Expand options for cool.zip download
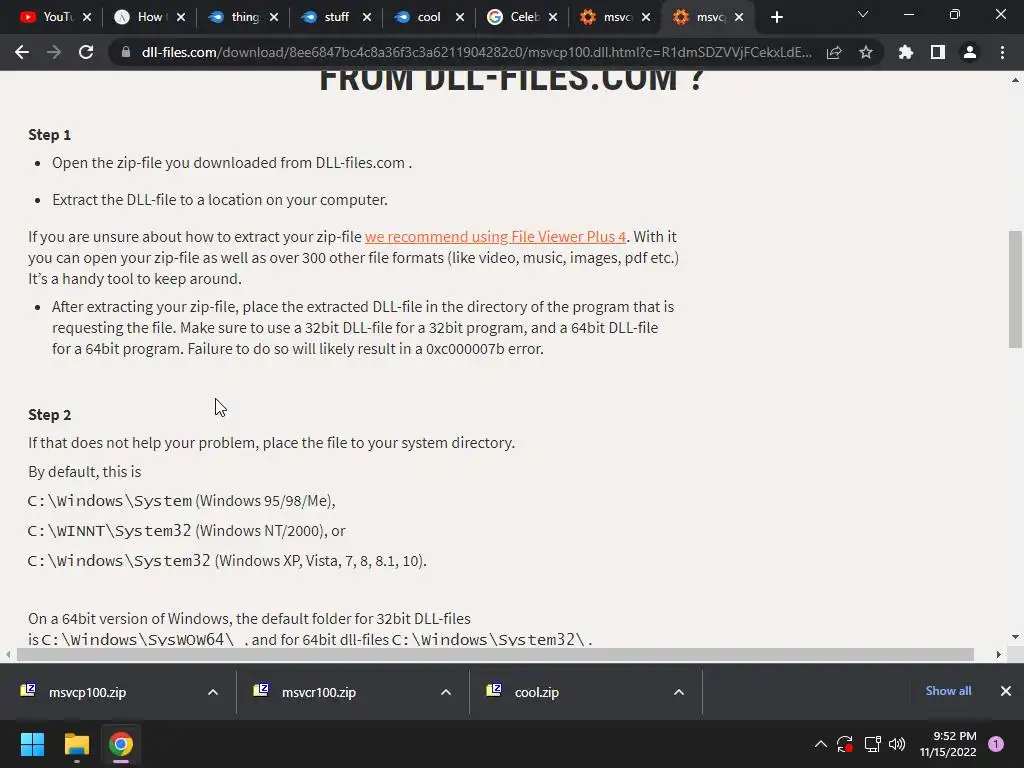The height and width of the screenshot is (768, 1024). 679,692
